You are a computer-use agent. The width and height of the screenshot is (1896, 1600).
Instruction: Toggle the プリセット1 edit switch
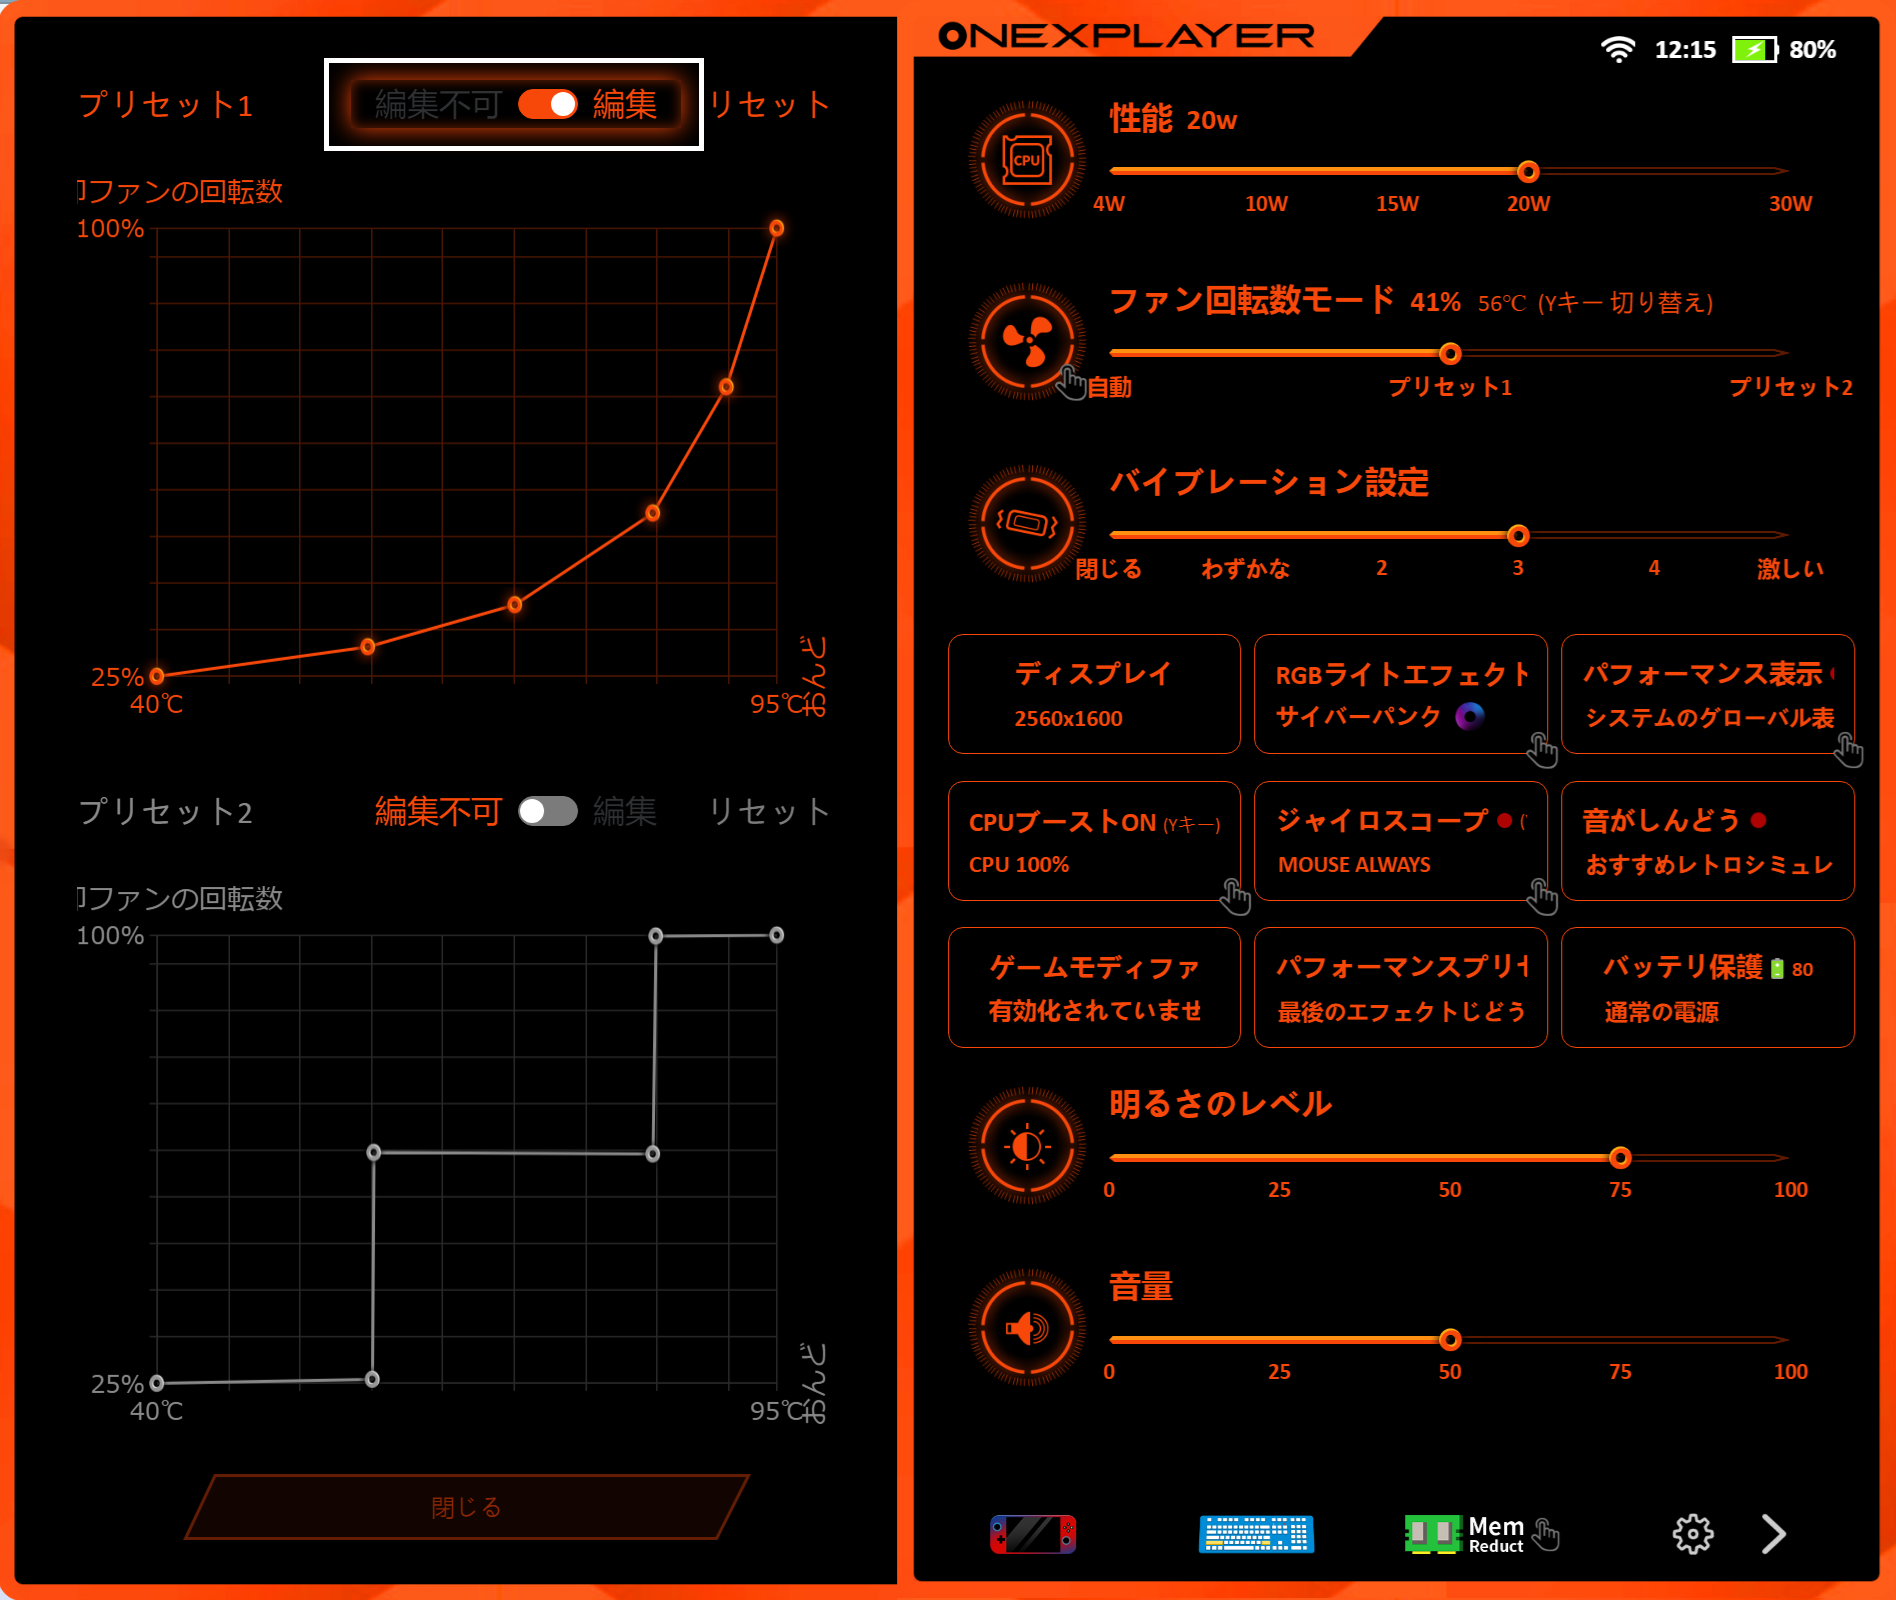click(x=547, y=105)
